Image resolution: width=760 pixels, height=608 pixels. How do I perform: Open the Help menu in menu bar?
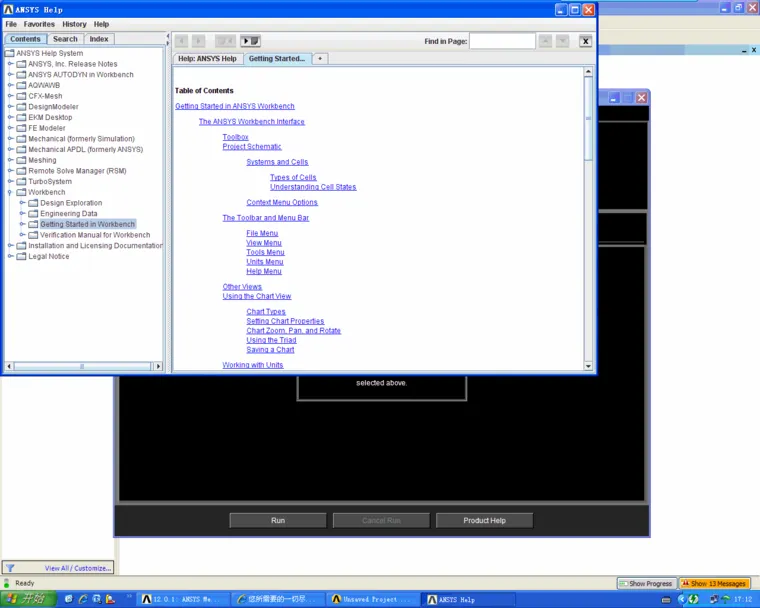[x=101, y=24]
